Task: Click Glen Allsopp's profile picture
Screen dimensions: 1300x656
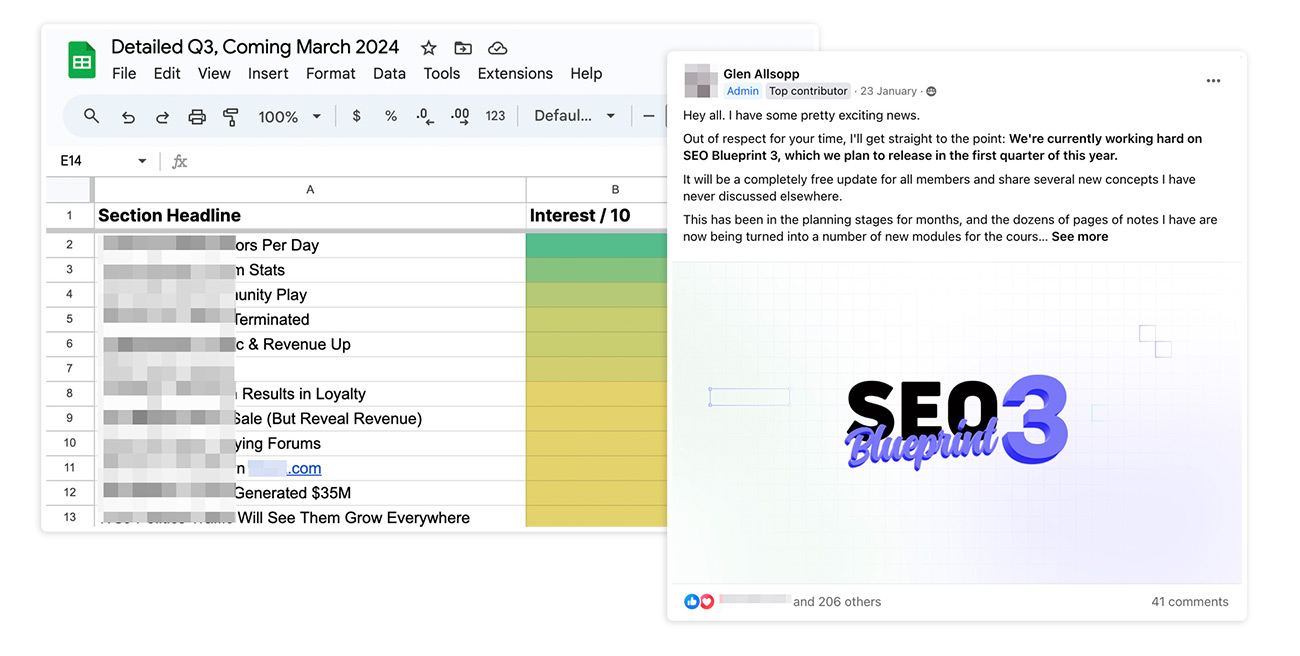Action: pos(701,81)
